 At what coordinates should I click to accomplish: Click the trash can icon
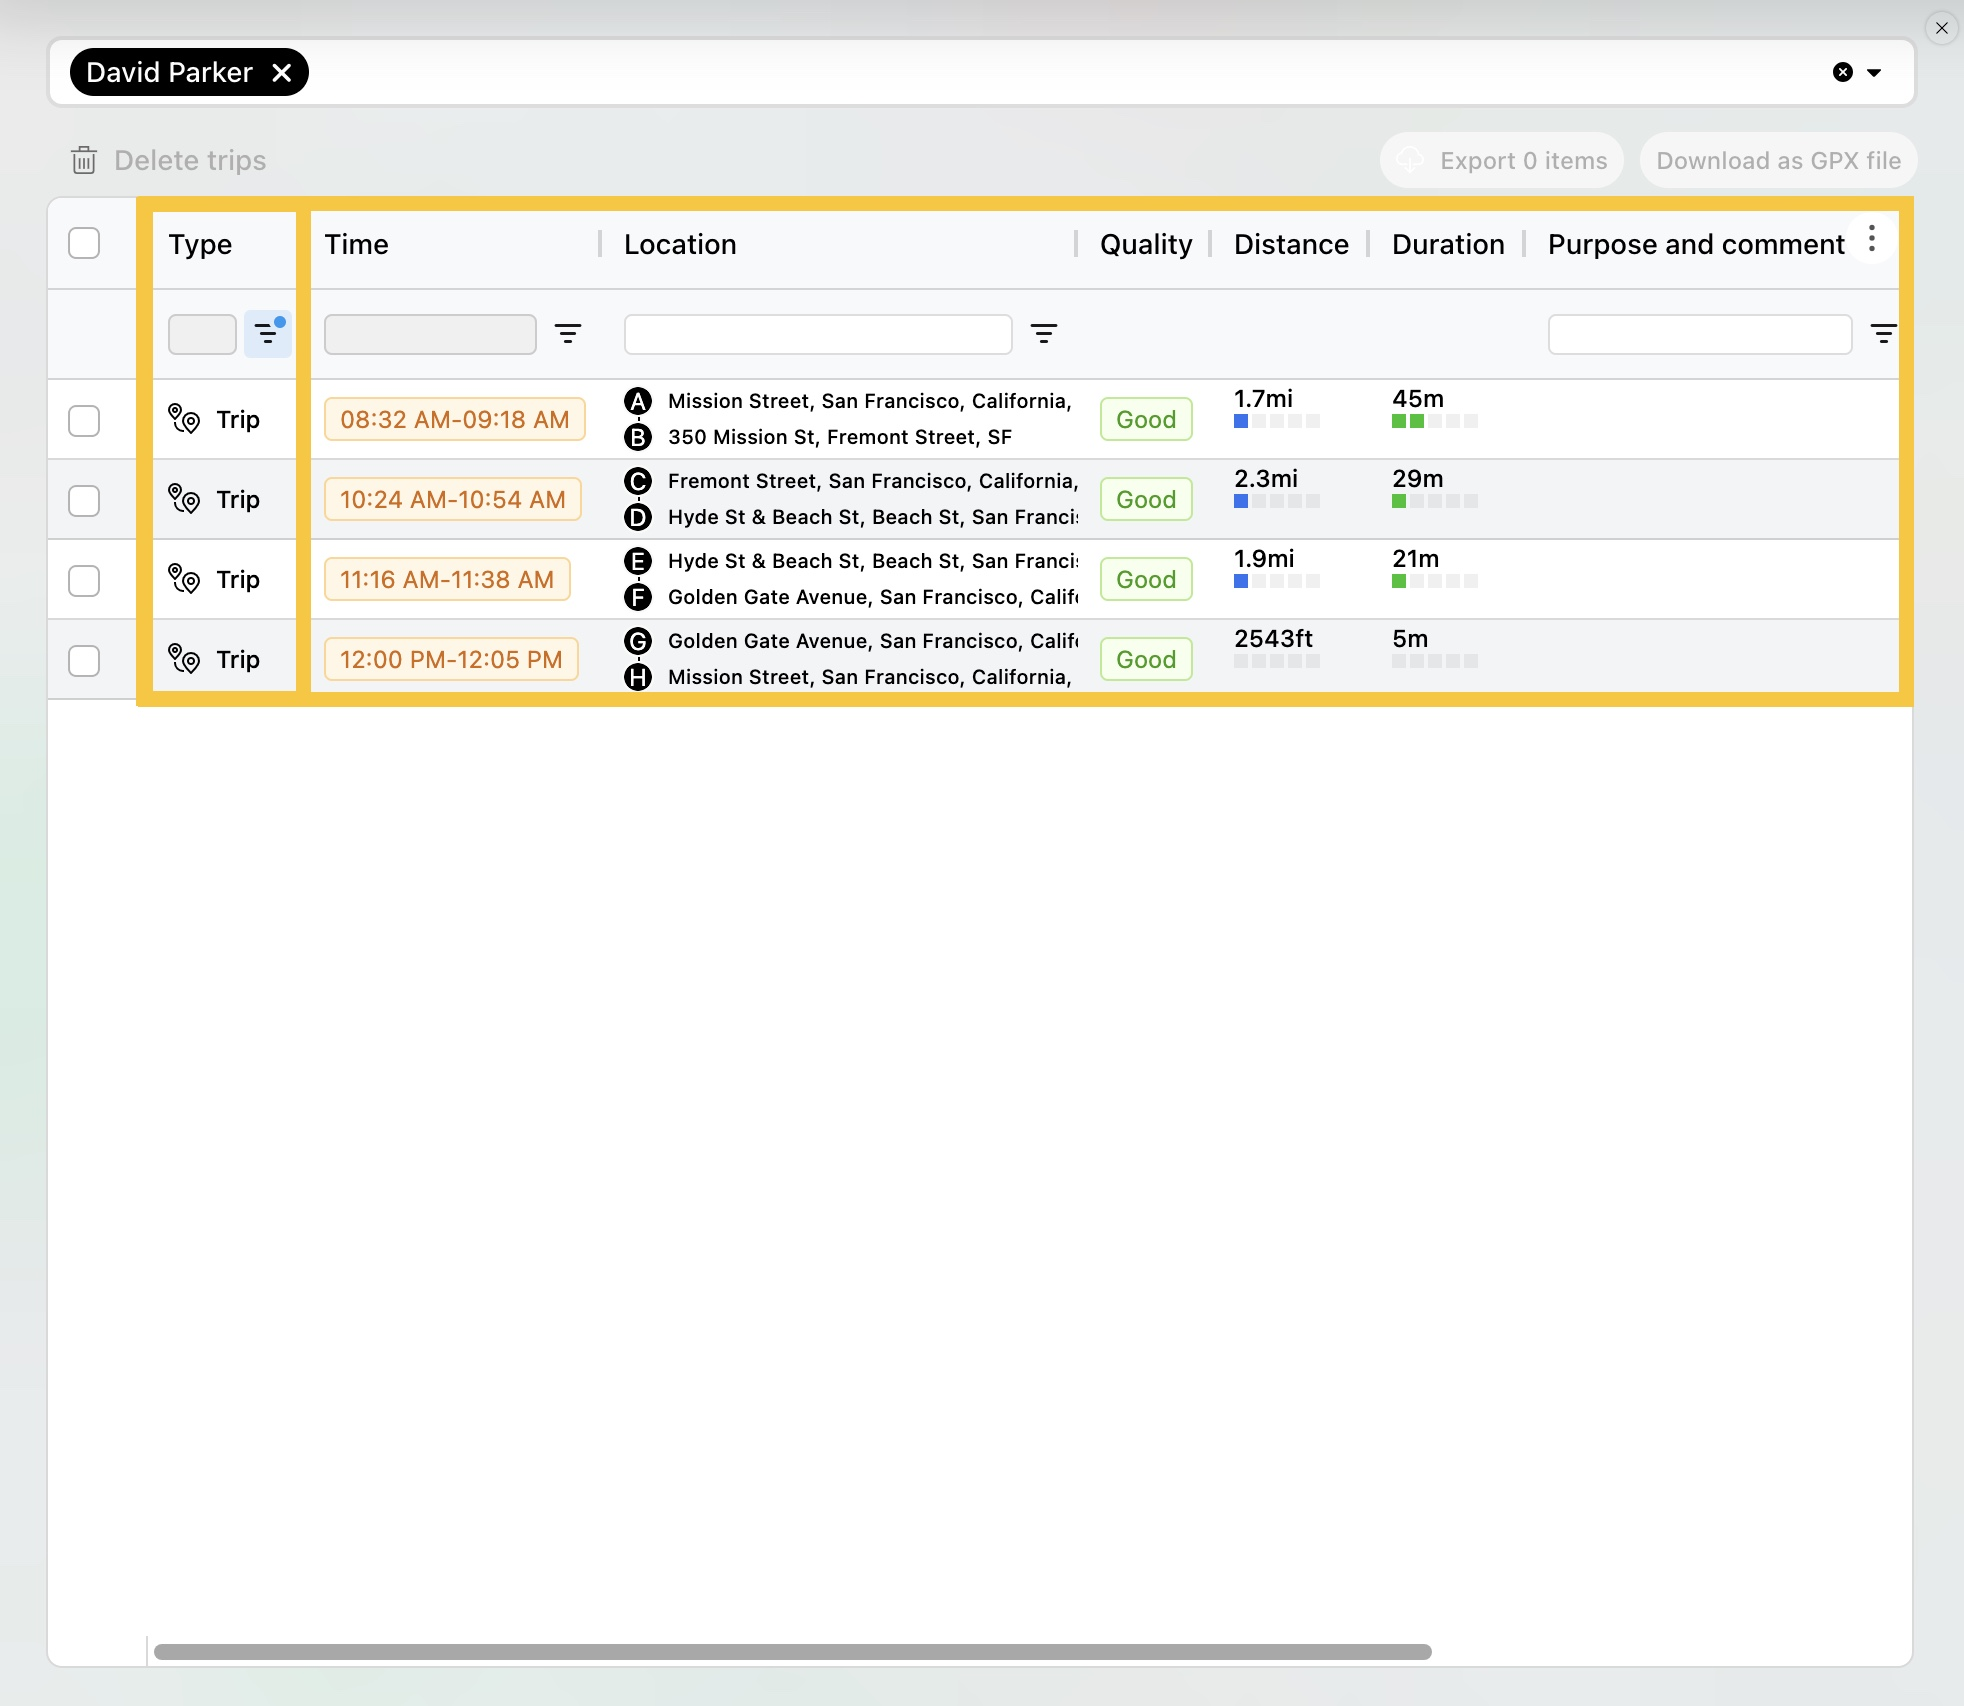point(84,160)
